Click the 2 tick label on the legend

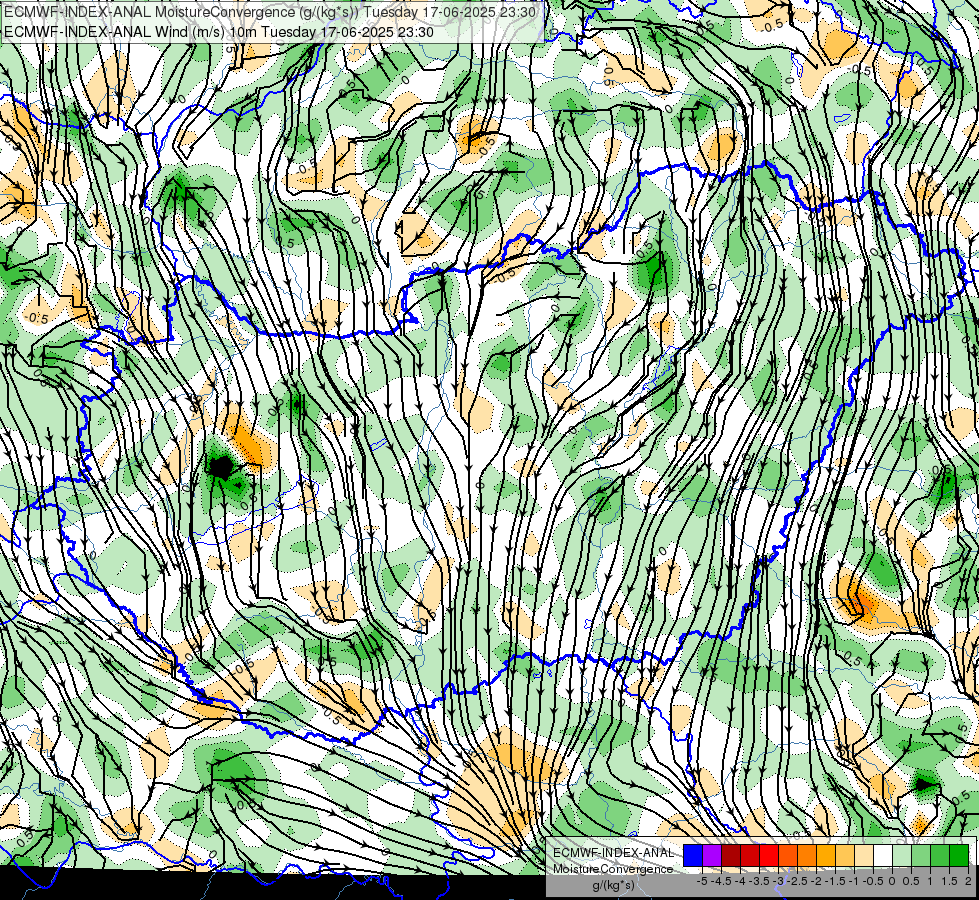968,881
